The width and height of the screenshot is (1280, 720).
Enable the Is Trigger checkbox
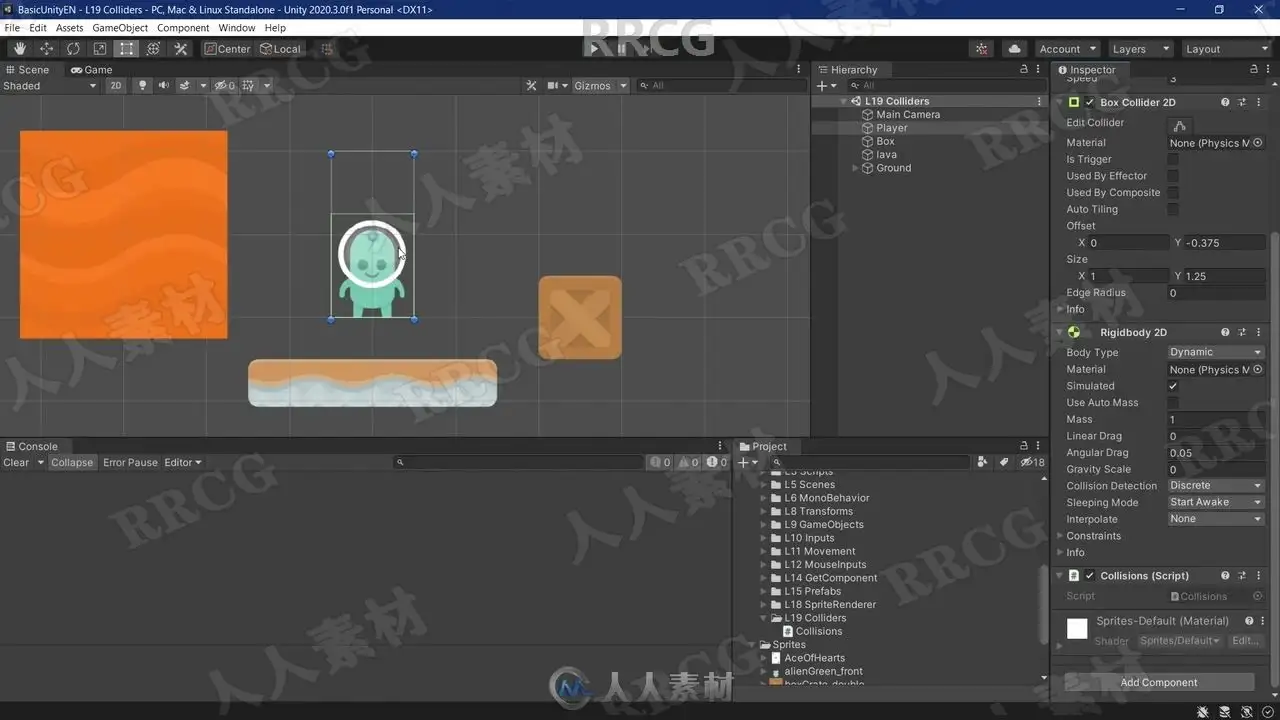click(x=1174, y=159)
